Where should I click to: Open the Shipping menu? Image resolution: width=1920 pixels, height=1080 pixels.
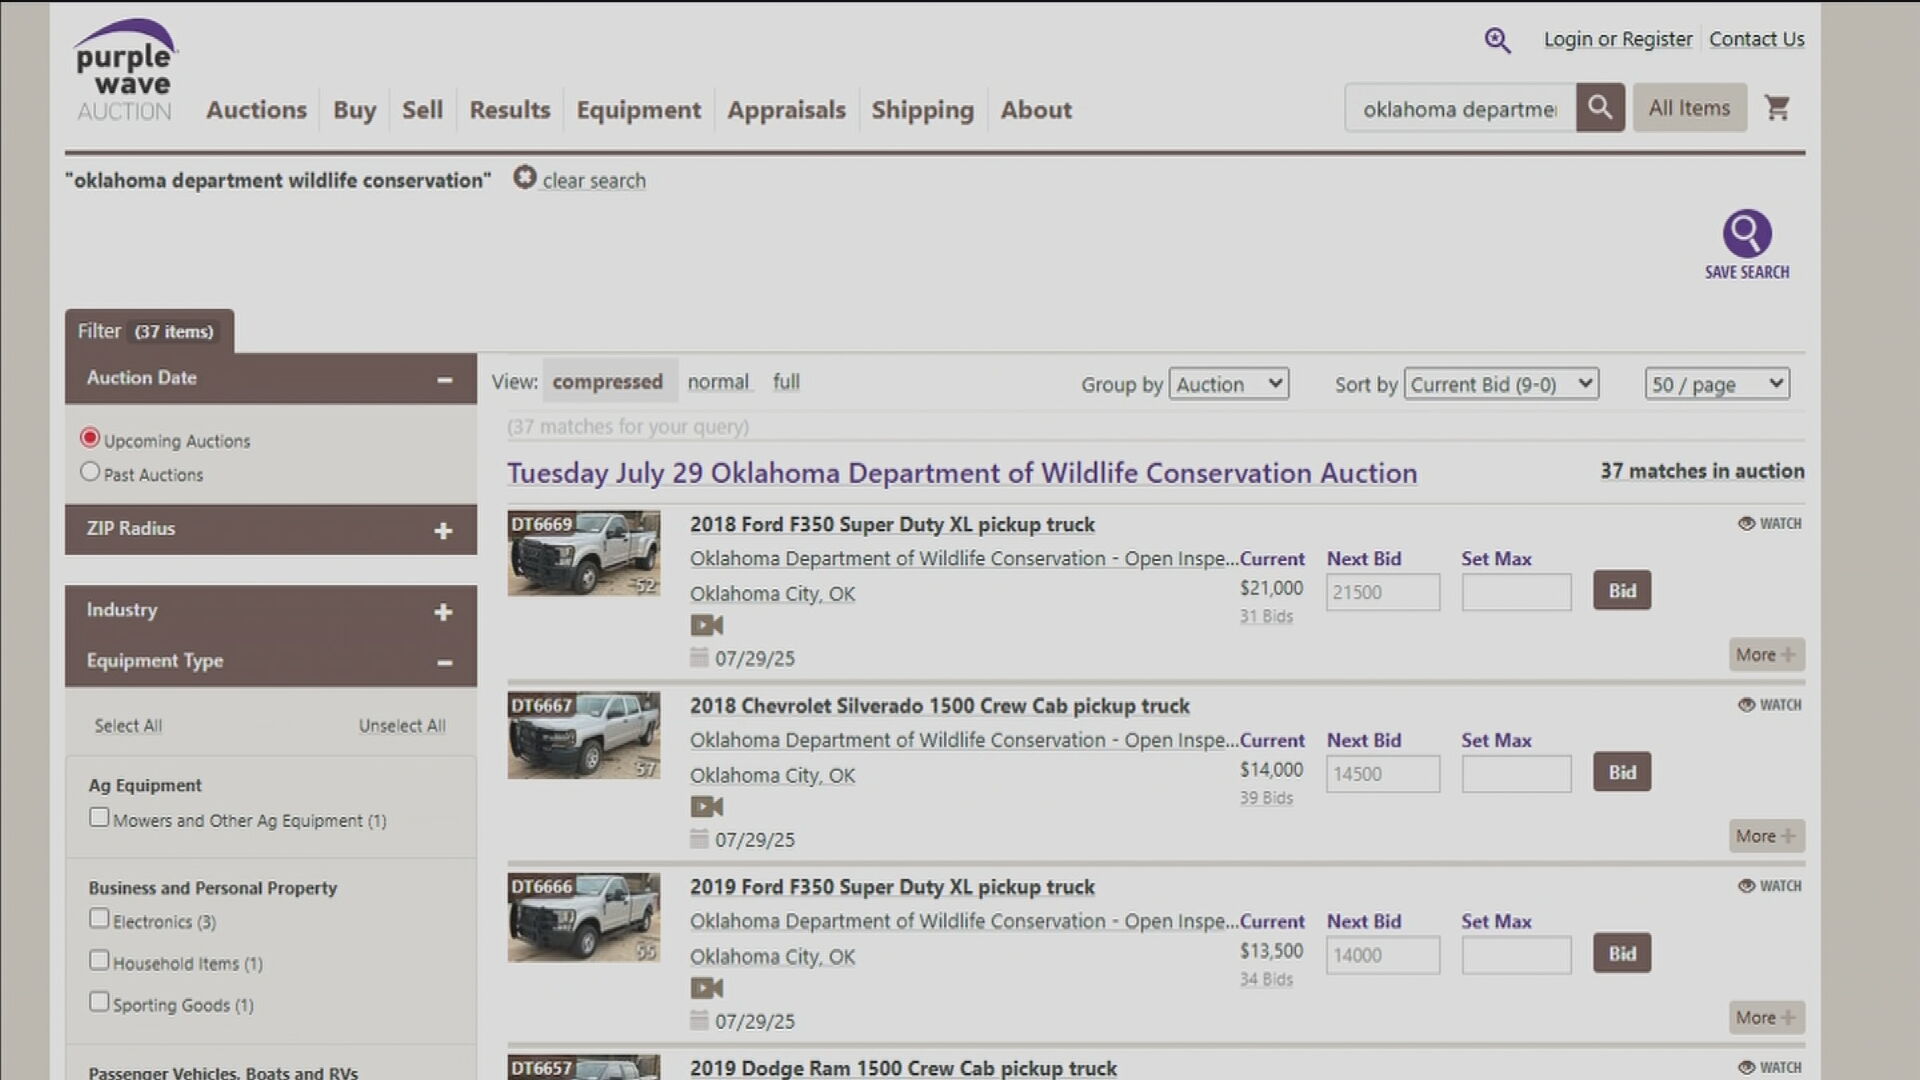click(x=922, y=110)
